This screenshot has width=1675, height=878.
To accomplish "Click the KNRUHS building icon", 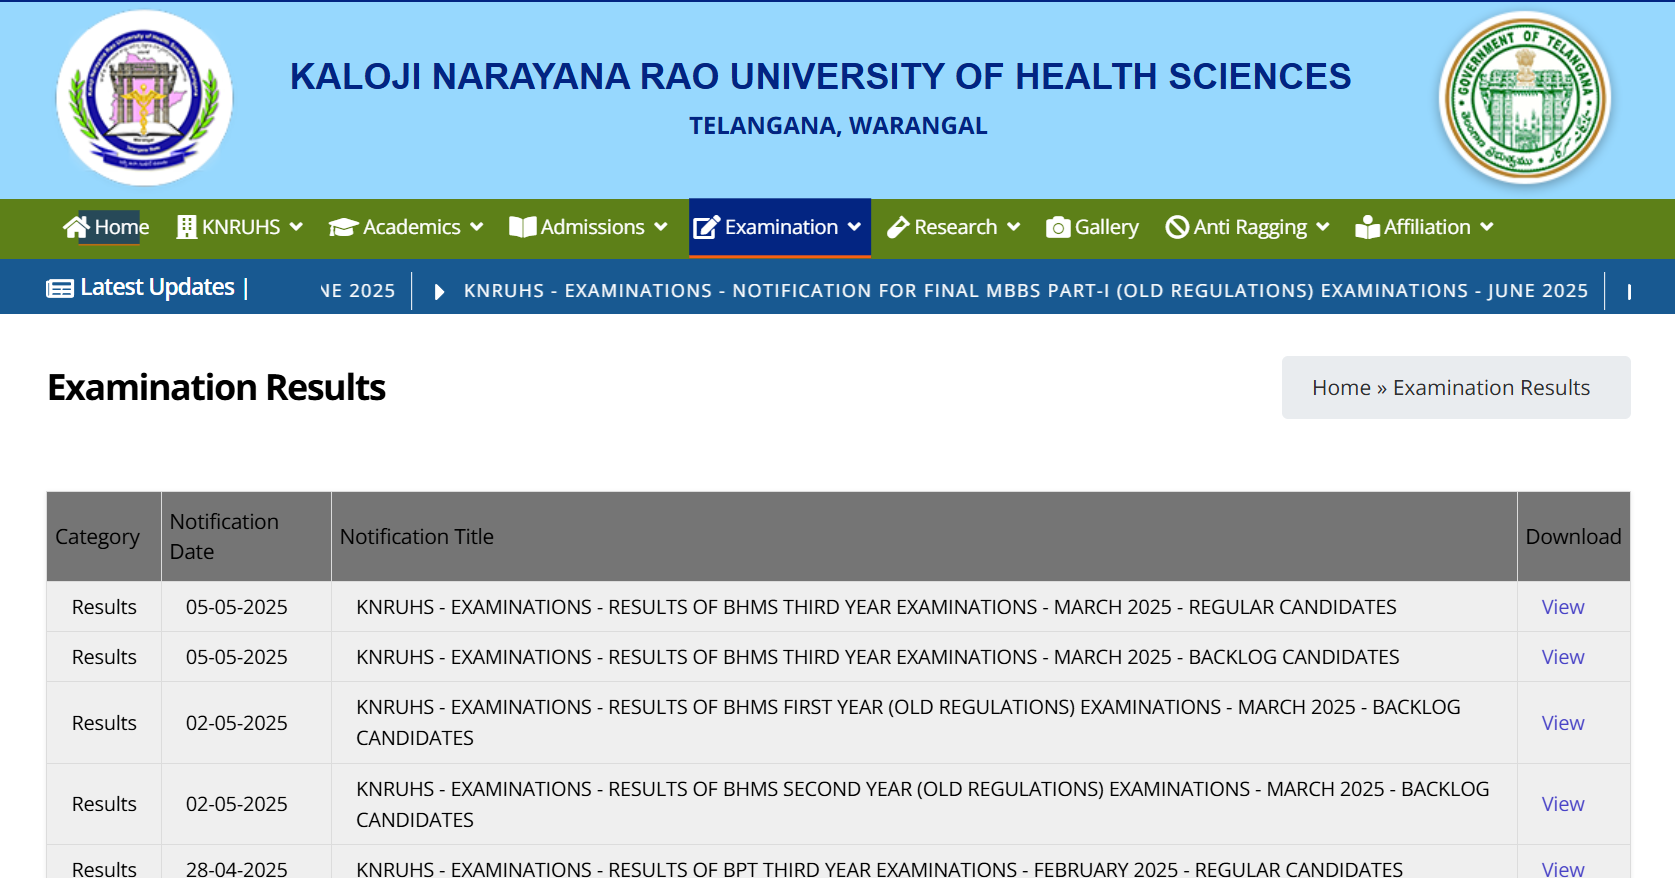I will click(186, 227).
